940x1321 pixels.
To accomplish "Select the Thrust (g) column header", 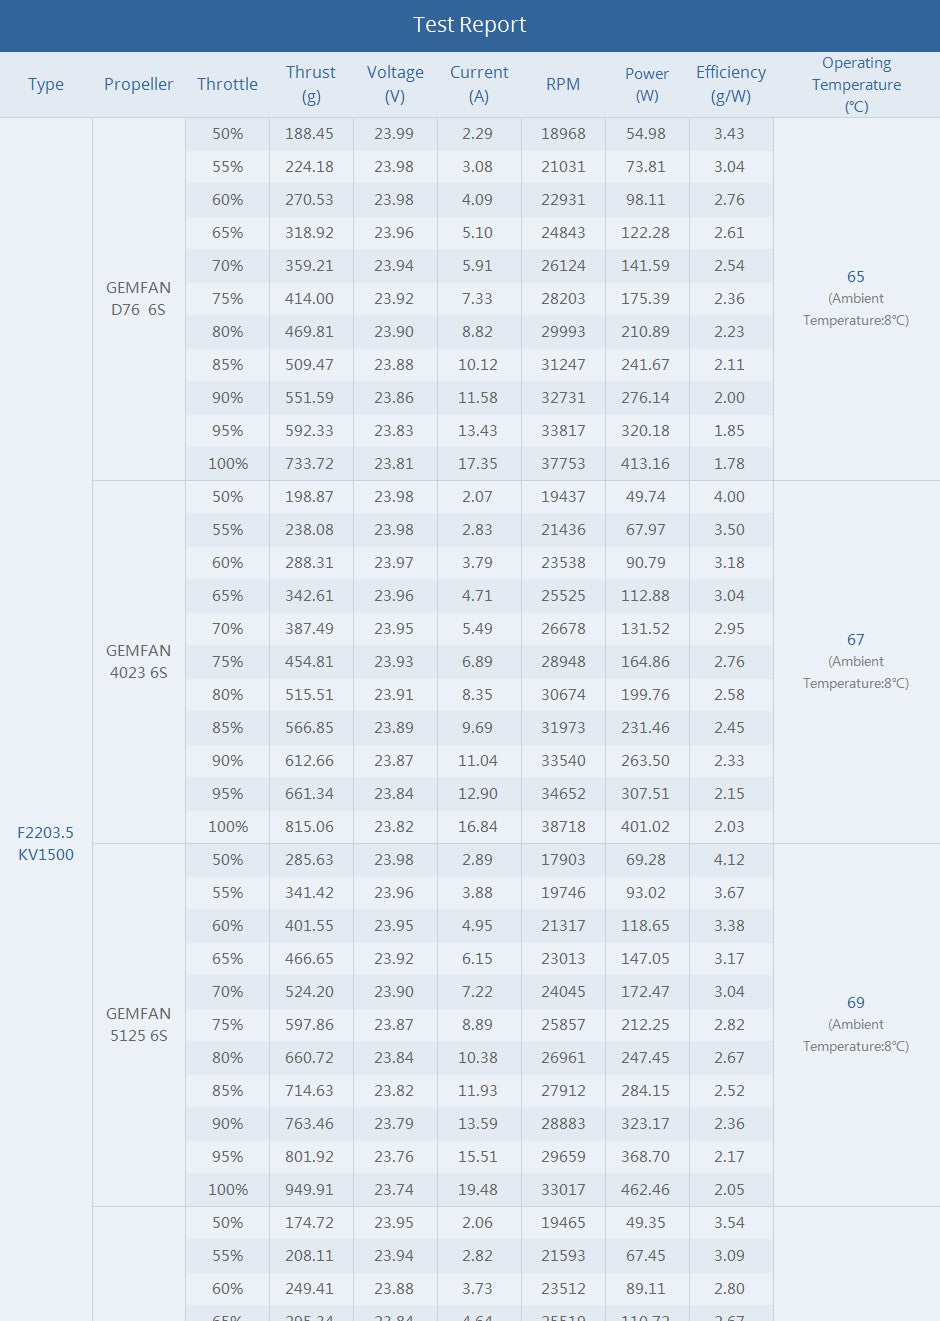I will (x=310, y=84).
